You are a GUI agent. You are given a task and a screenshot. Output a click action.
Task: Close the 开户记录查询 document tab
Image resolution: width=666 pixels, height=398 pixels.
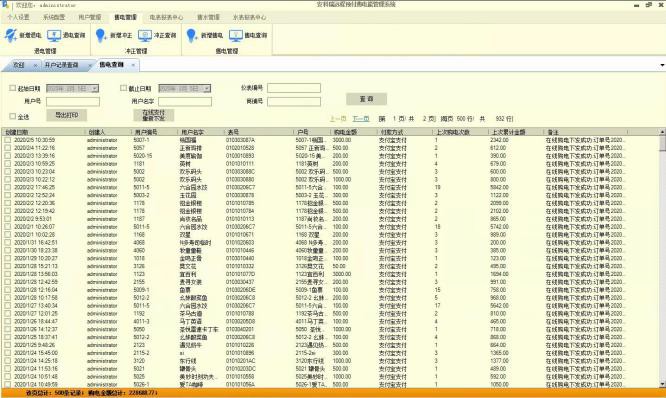click(90, 65)
